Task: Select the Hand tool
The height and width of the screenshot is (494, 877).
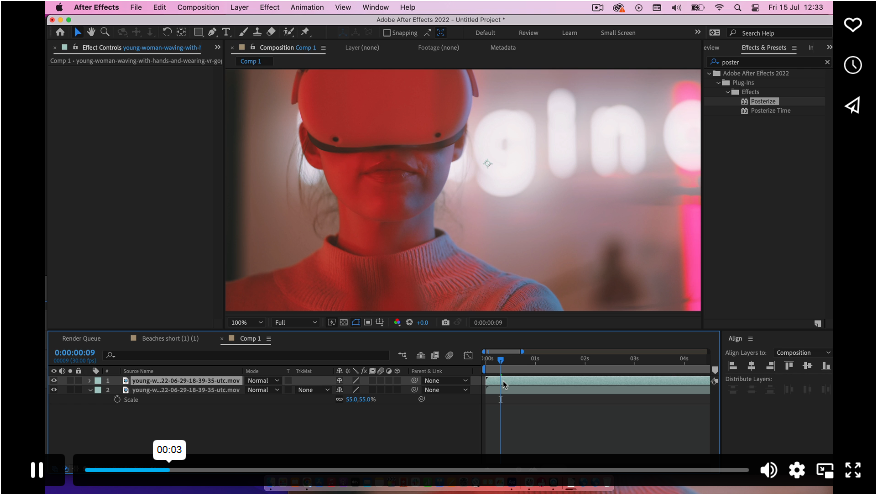Action: pos(91,32)
